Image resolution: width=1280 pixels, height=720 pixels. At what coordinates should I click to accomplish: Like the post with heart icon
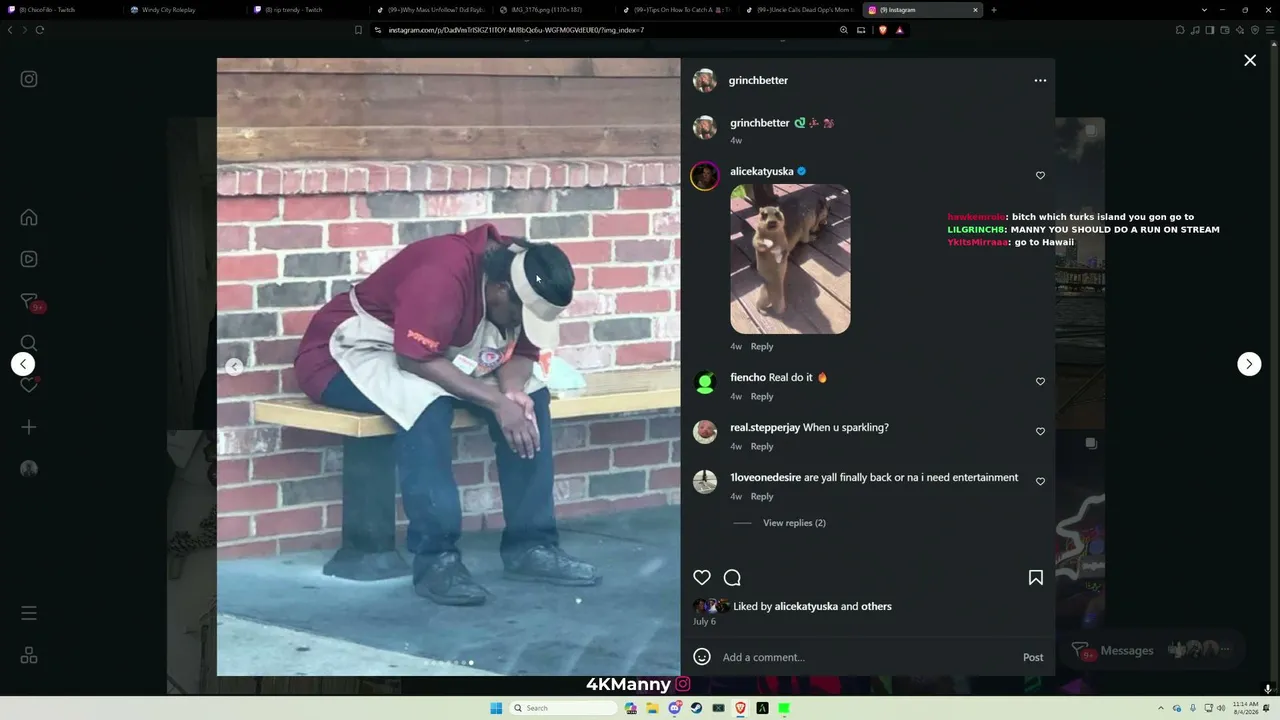[702, 577]
